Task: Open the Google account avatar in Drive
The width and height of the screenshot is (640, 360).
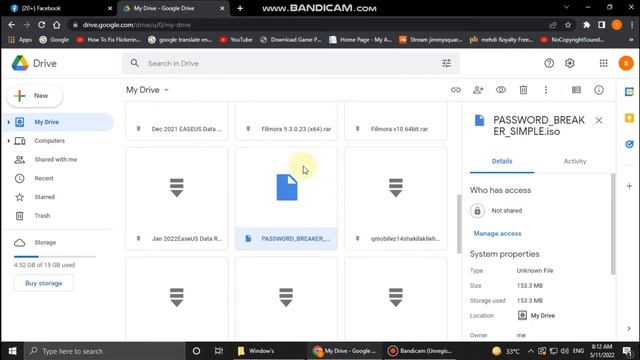Action: [x=626, y=63]
